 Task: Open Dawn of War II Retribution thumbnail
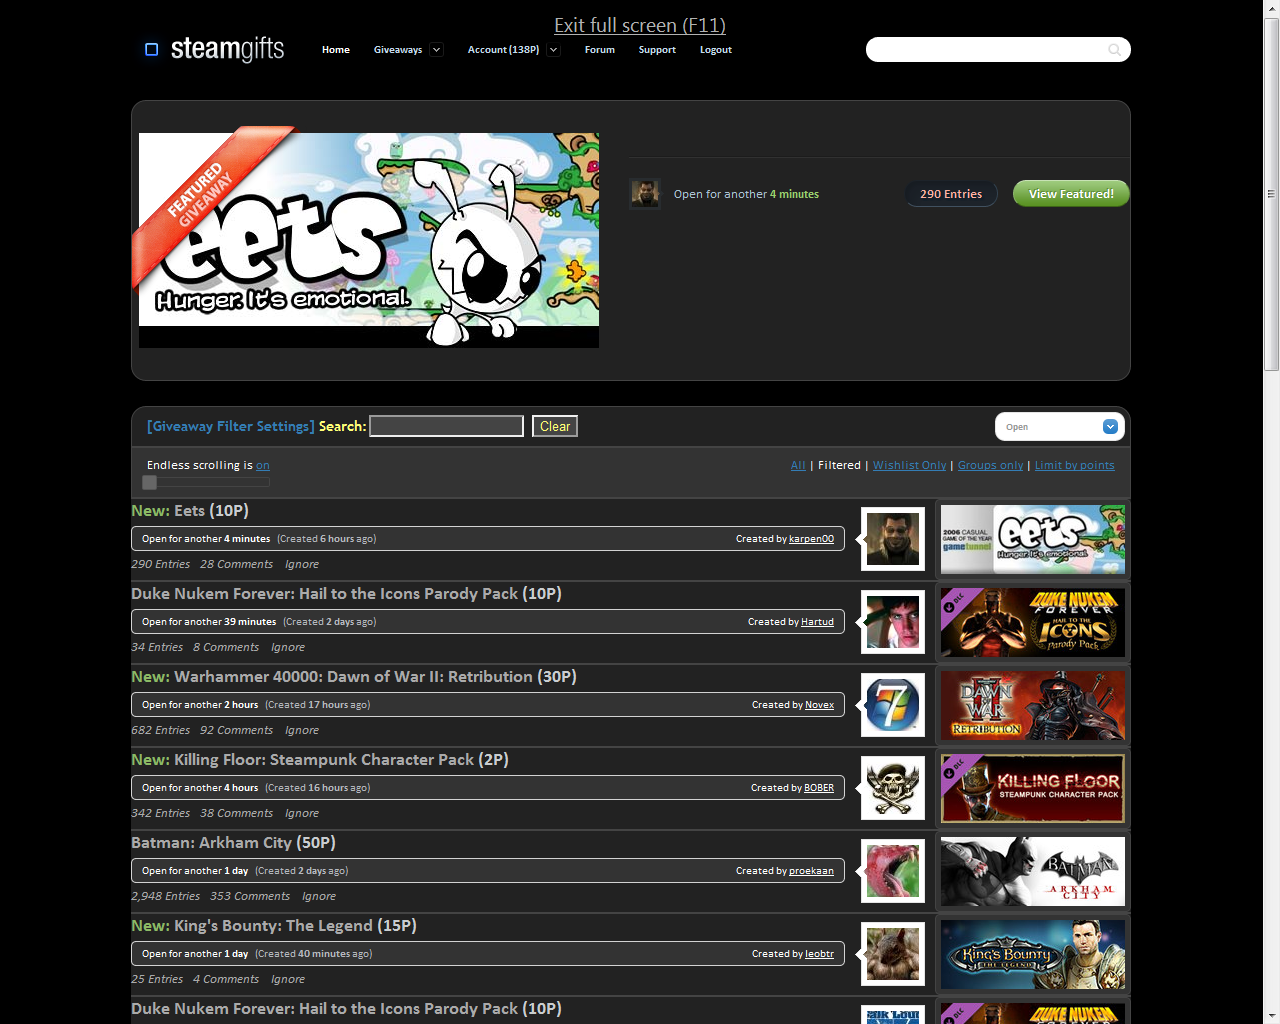coord(1033,705)
